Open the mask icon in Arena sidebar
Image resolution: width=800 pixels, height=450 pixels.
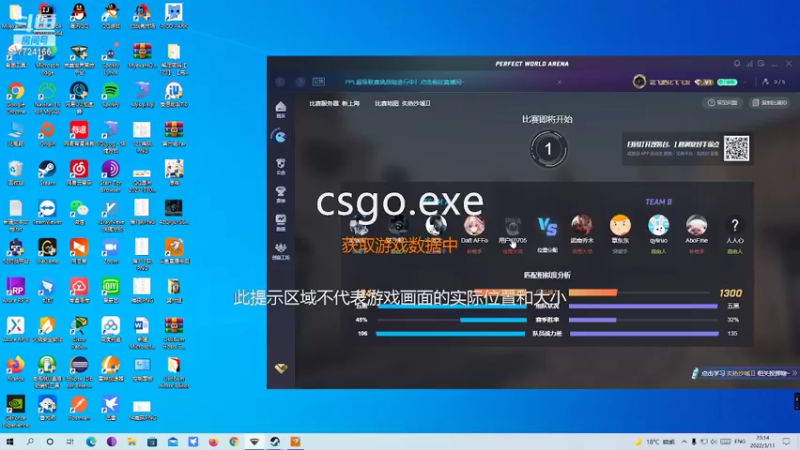pyautogui.click(x=281, y=166)
